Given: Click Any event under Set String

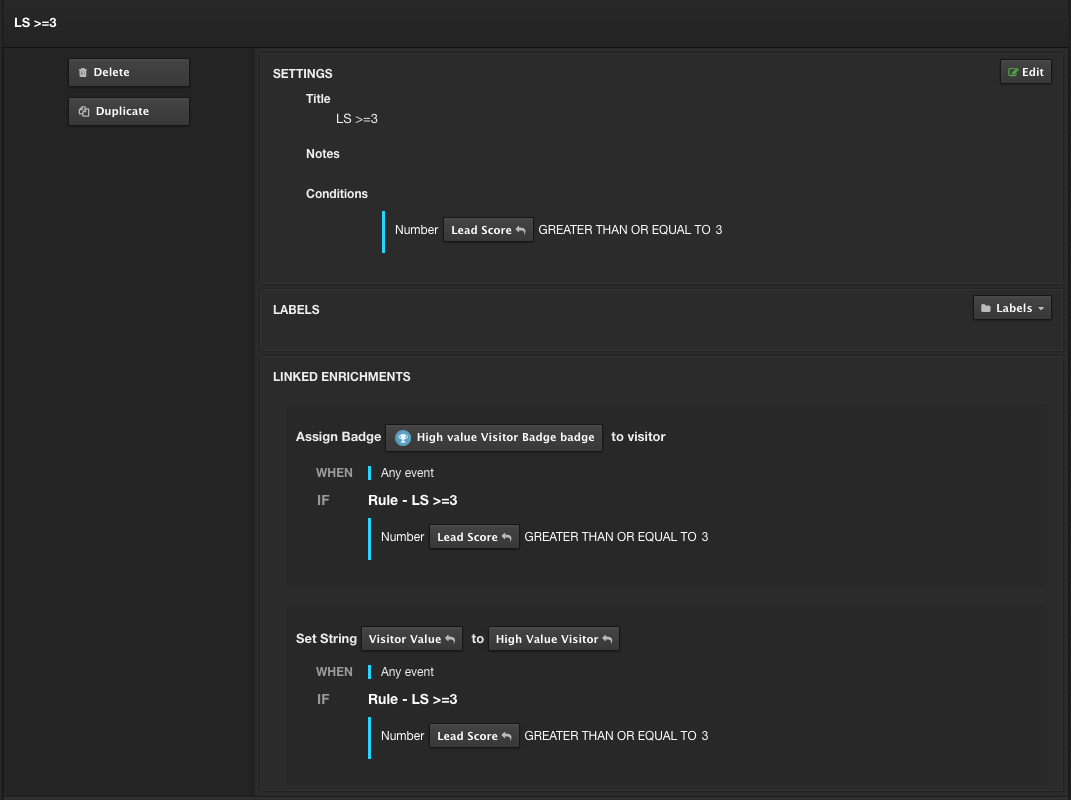Looking at the screenshot, I should tap(407, 672).
